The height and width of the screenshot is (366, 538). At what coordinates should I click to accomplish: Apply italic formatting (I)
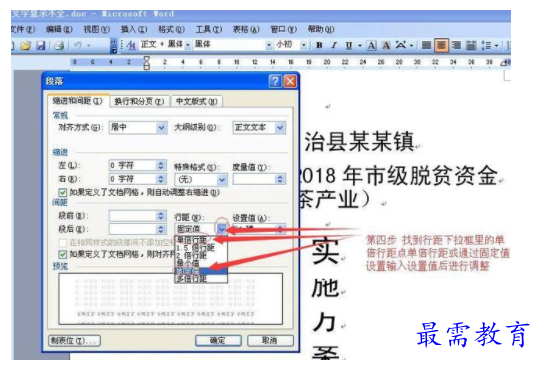pos(334,45)
